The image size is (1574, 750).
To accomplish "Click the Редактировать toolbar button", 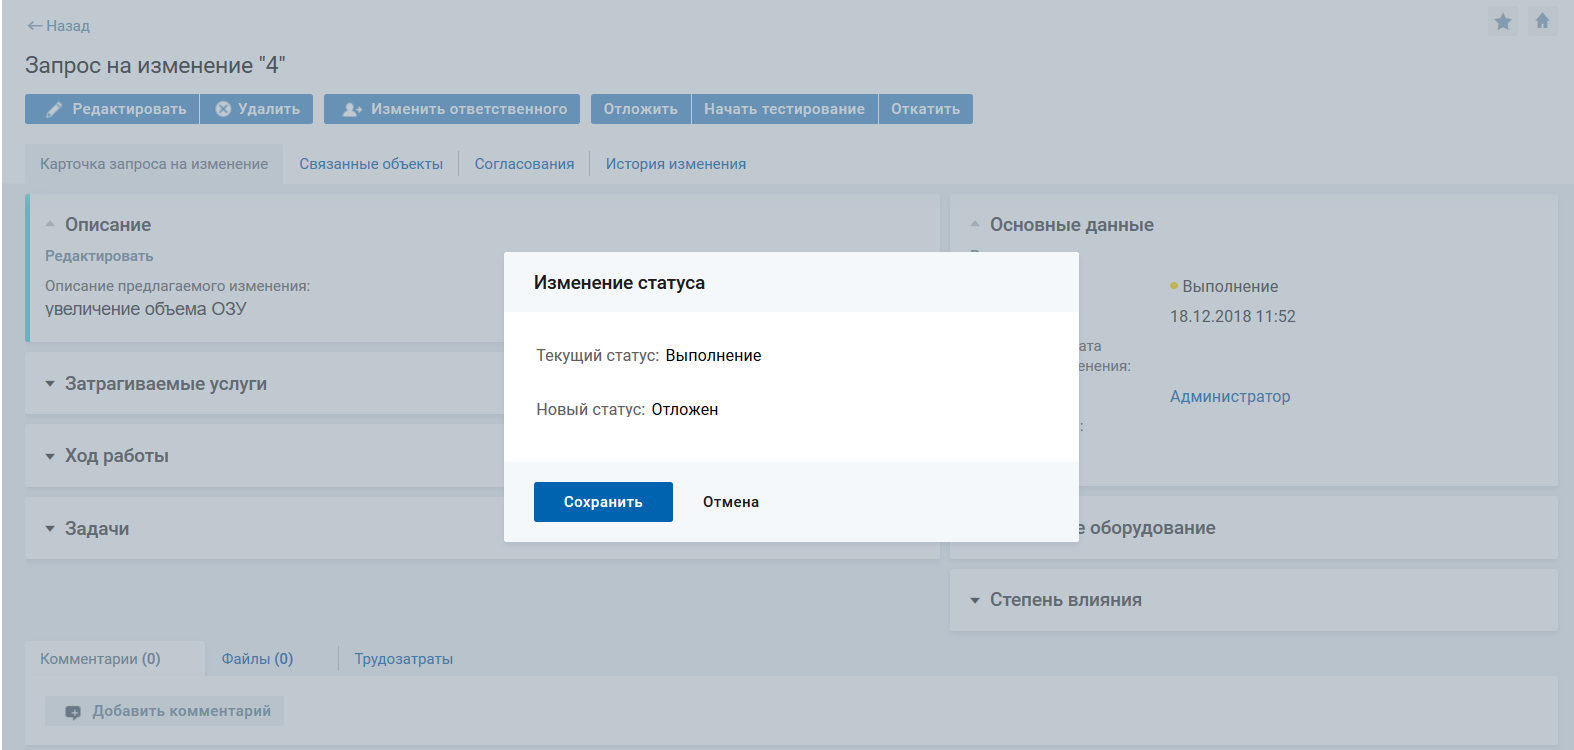I will 112,109.
